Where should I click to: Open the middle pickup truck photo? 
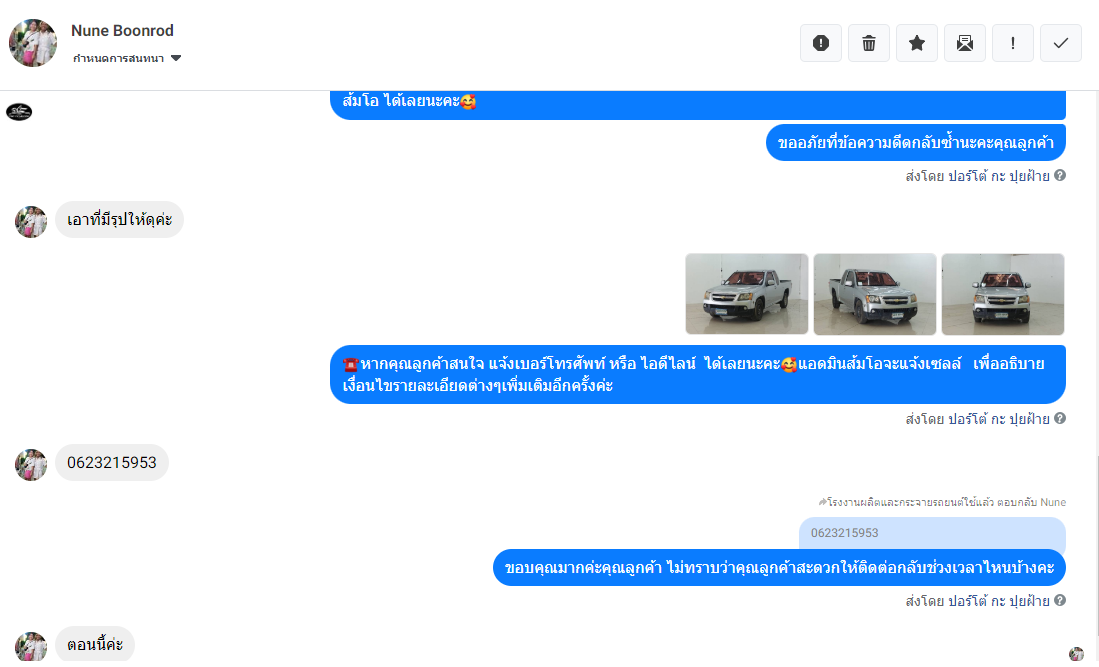(875, 294)
